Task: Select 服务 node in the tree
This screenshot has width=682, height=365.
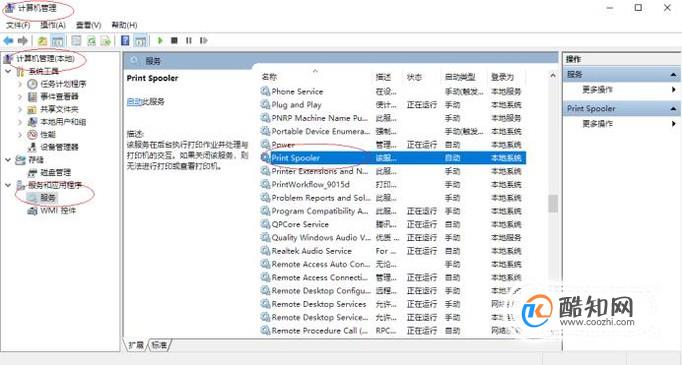Action: [48, 198]
